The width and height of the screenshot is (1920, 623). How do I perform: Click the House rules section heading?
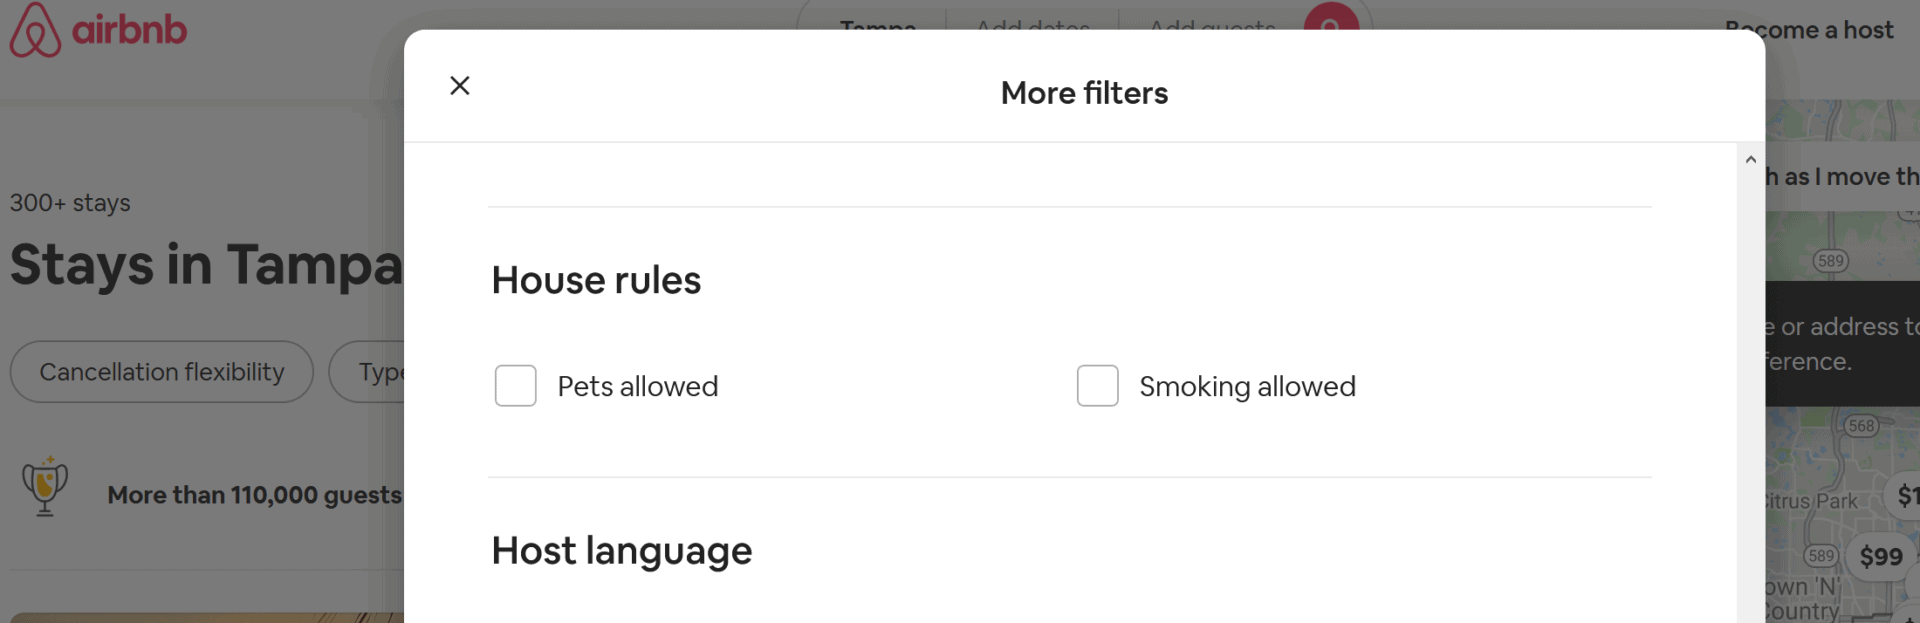pos(596,280)
